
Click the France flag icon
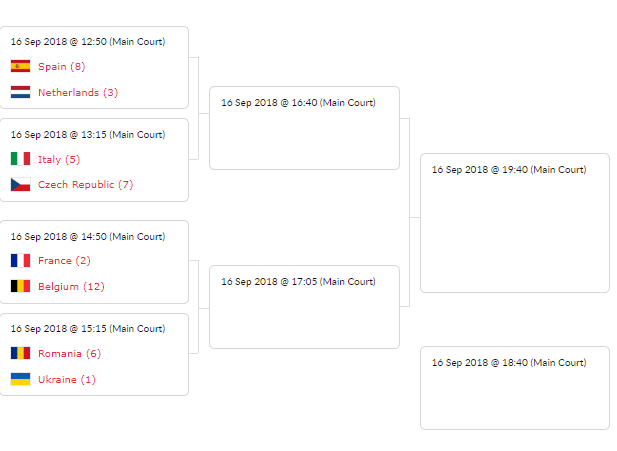[20, 261]
